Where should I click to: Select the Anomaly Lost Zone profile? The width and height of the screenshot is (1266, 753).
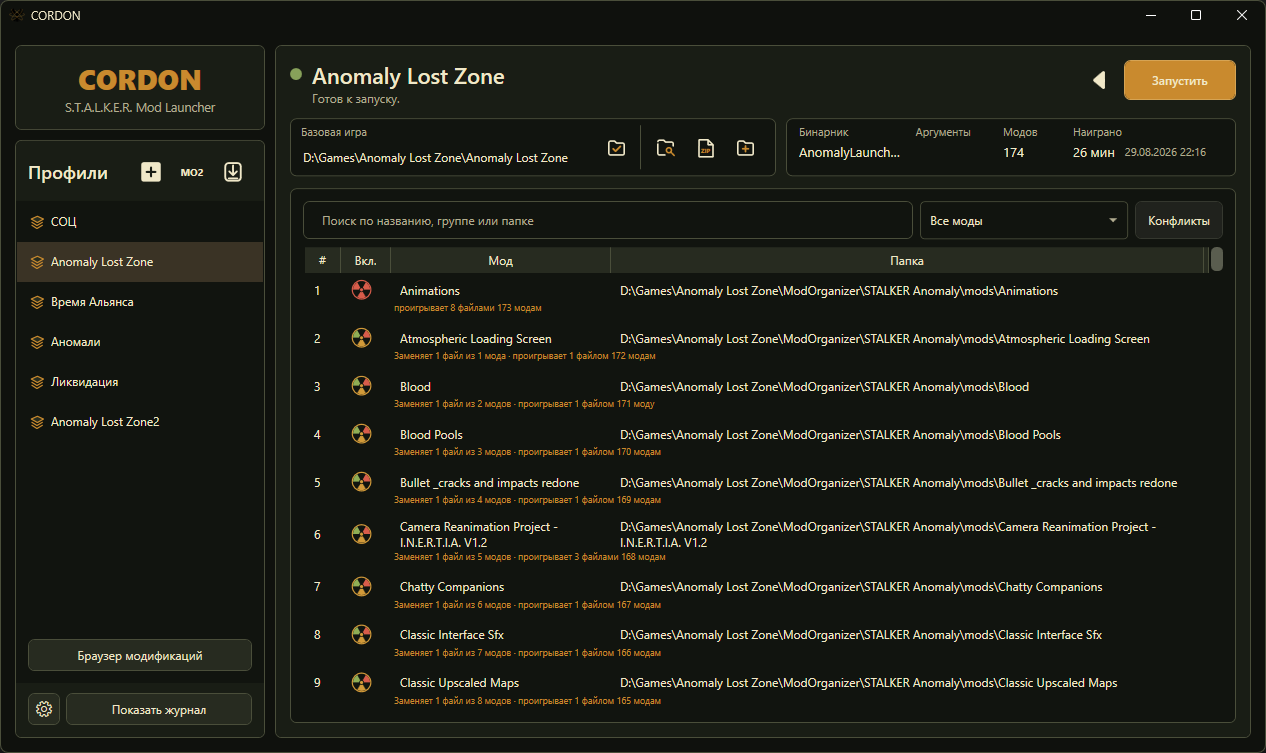[140, 262]
